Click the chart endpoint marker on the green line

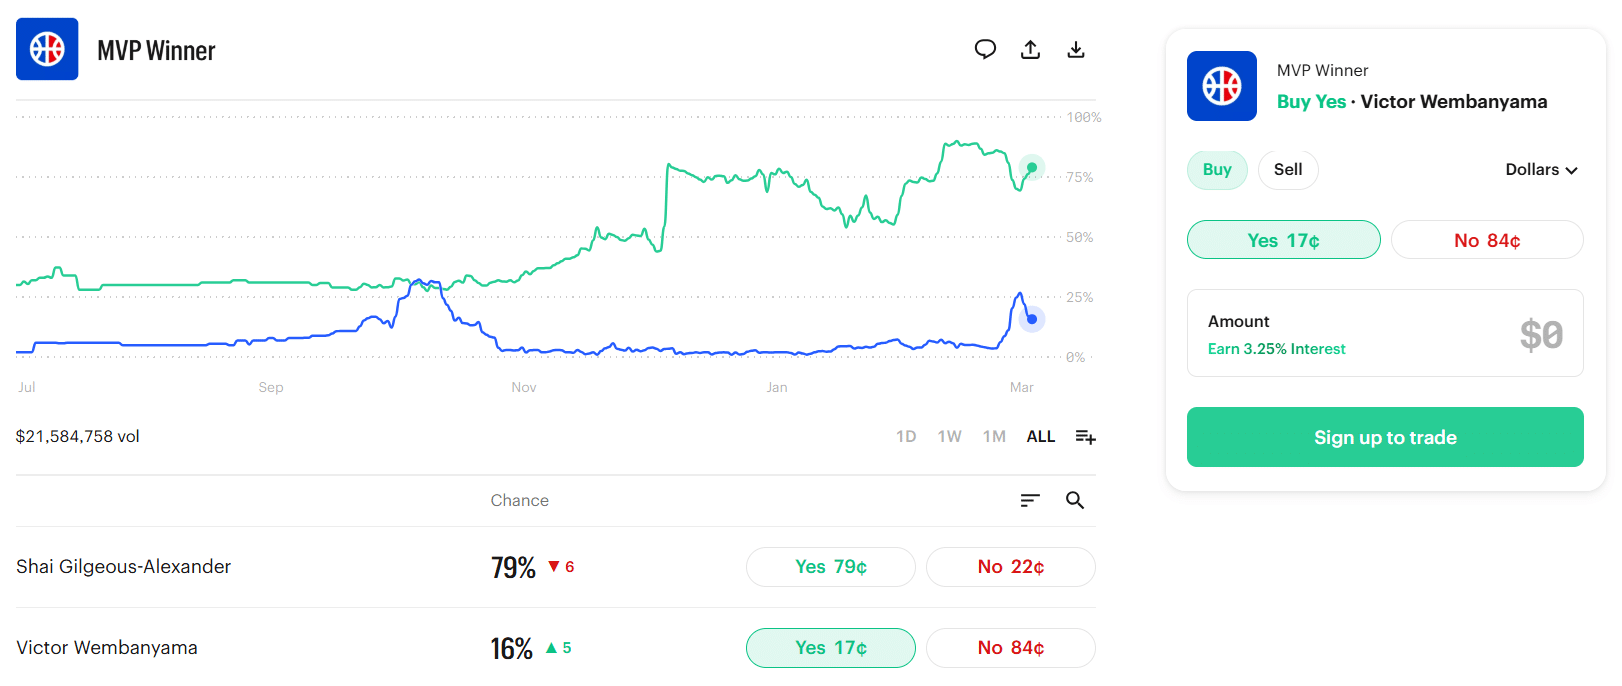pos(1030,167)
